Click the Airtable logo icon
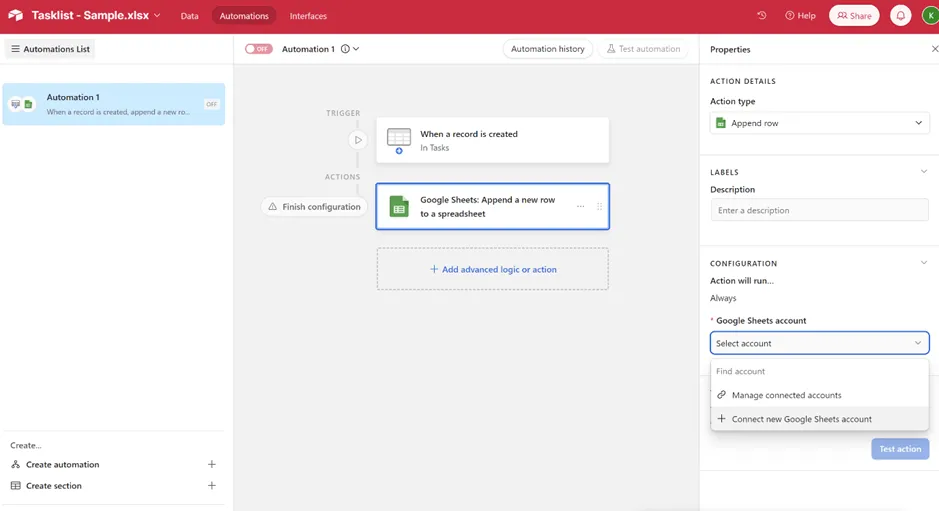This screenshot has height=511, width=939. (16, 16)
